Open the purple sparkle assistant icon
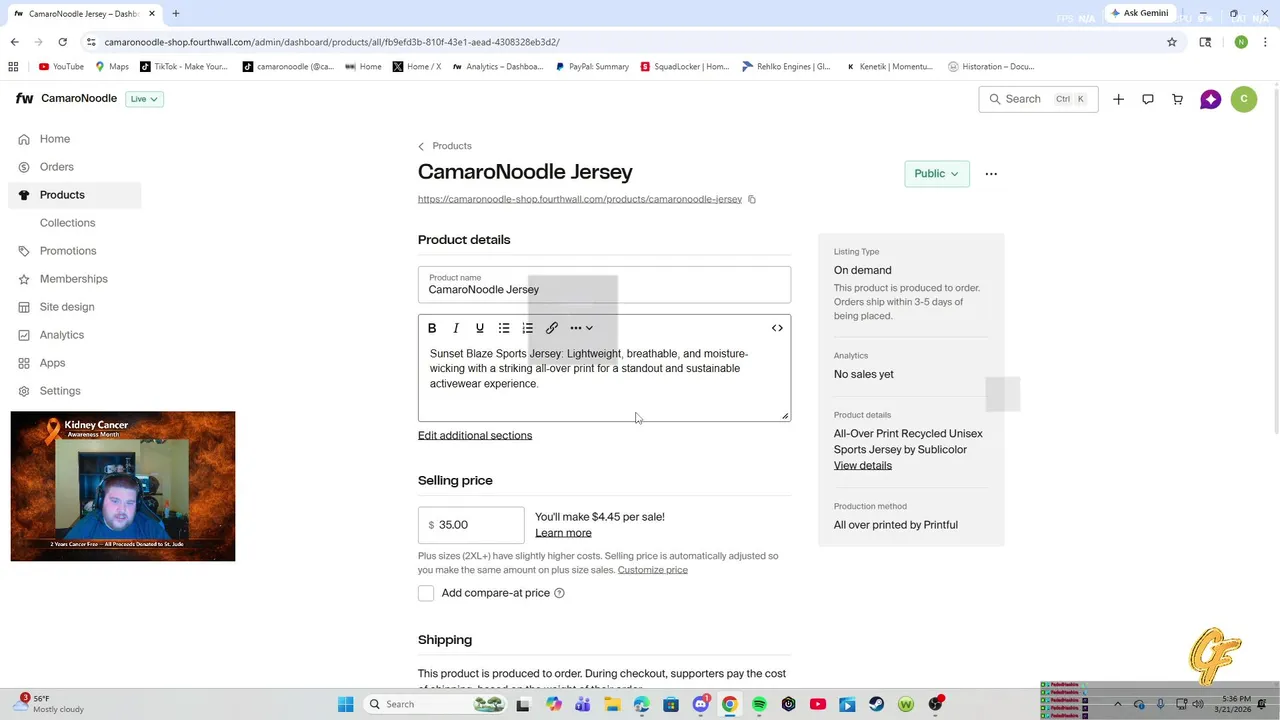This screenshot has height=720, width=1280. (1211, 99)
